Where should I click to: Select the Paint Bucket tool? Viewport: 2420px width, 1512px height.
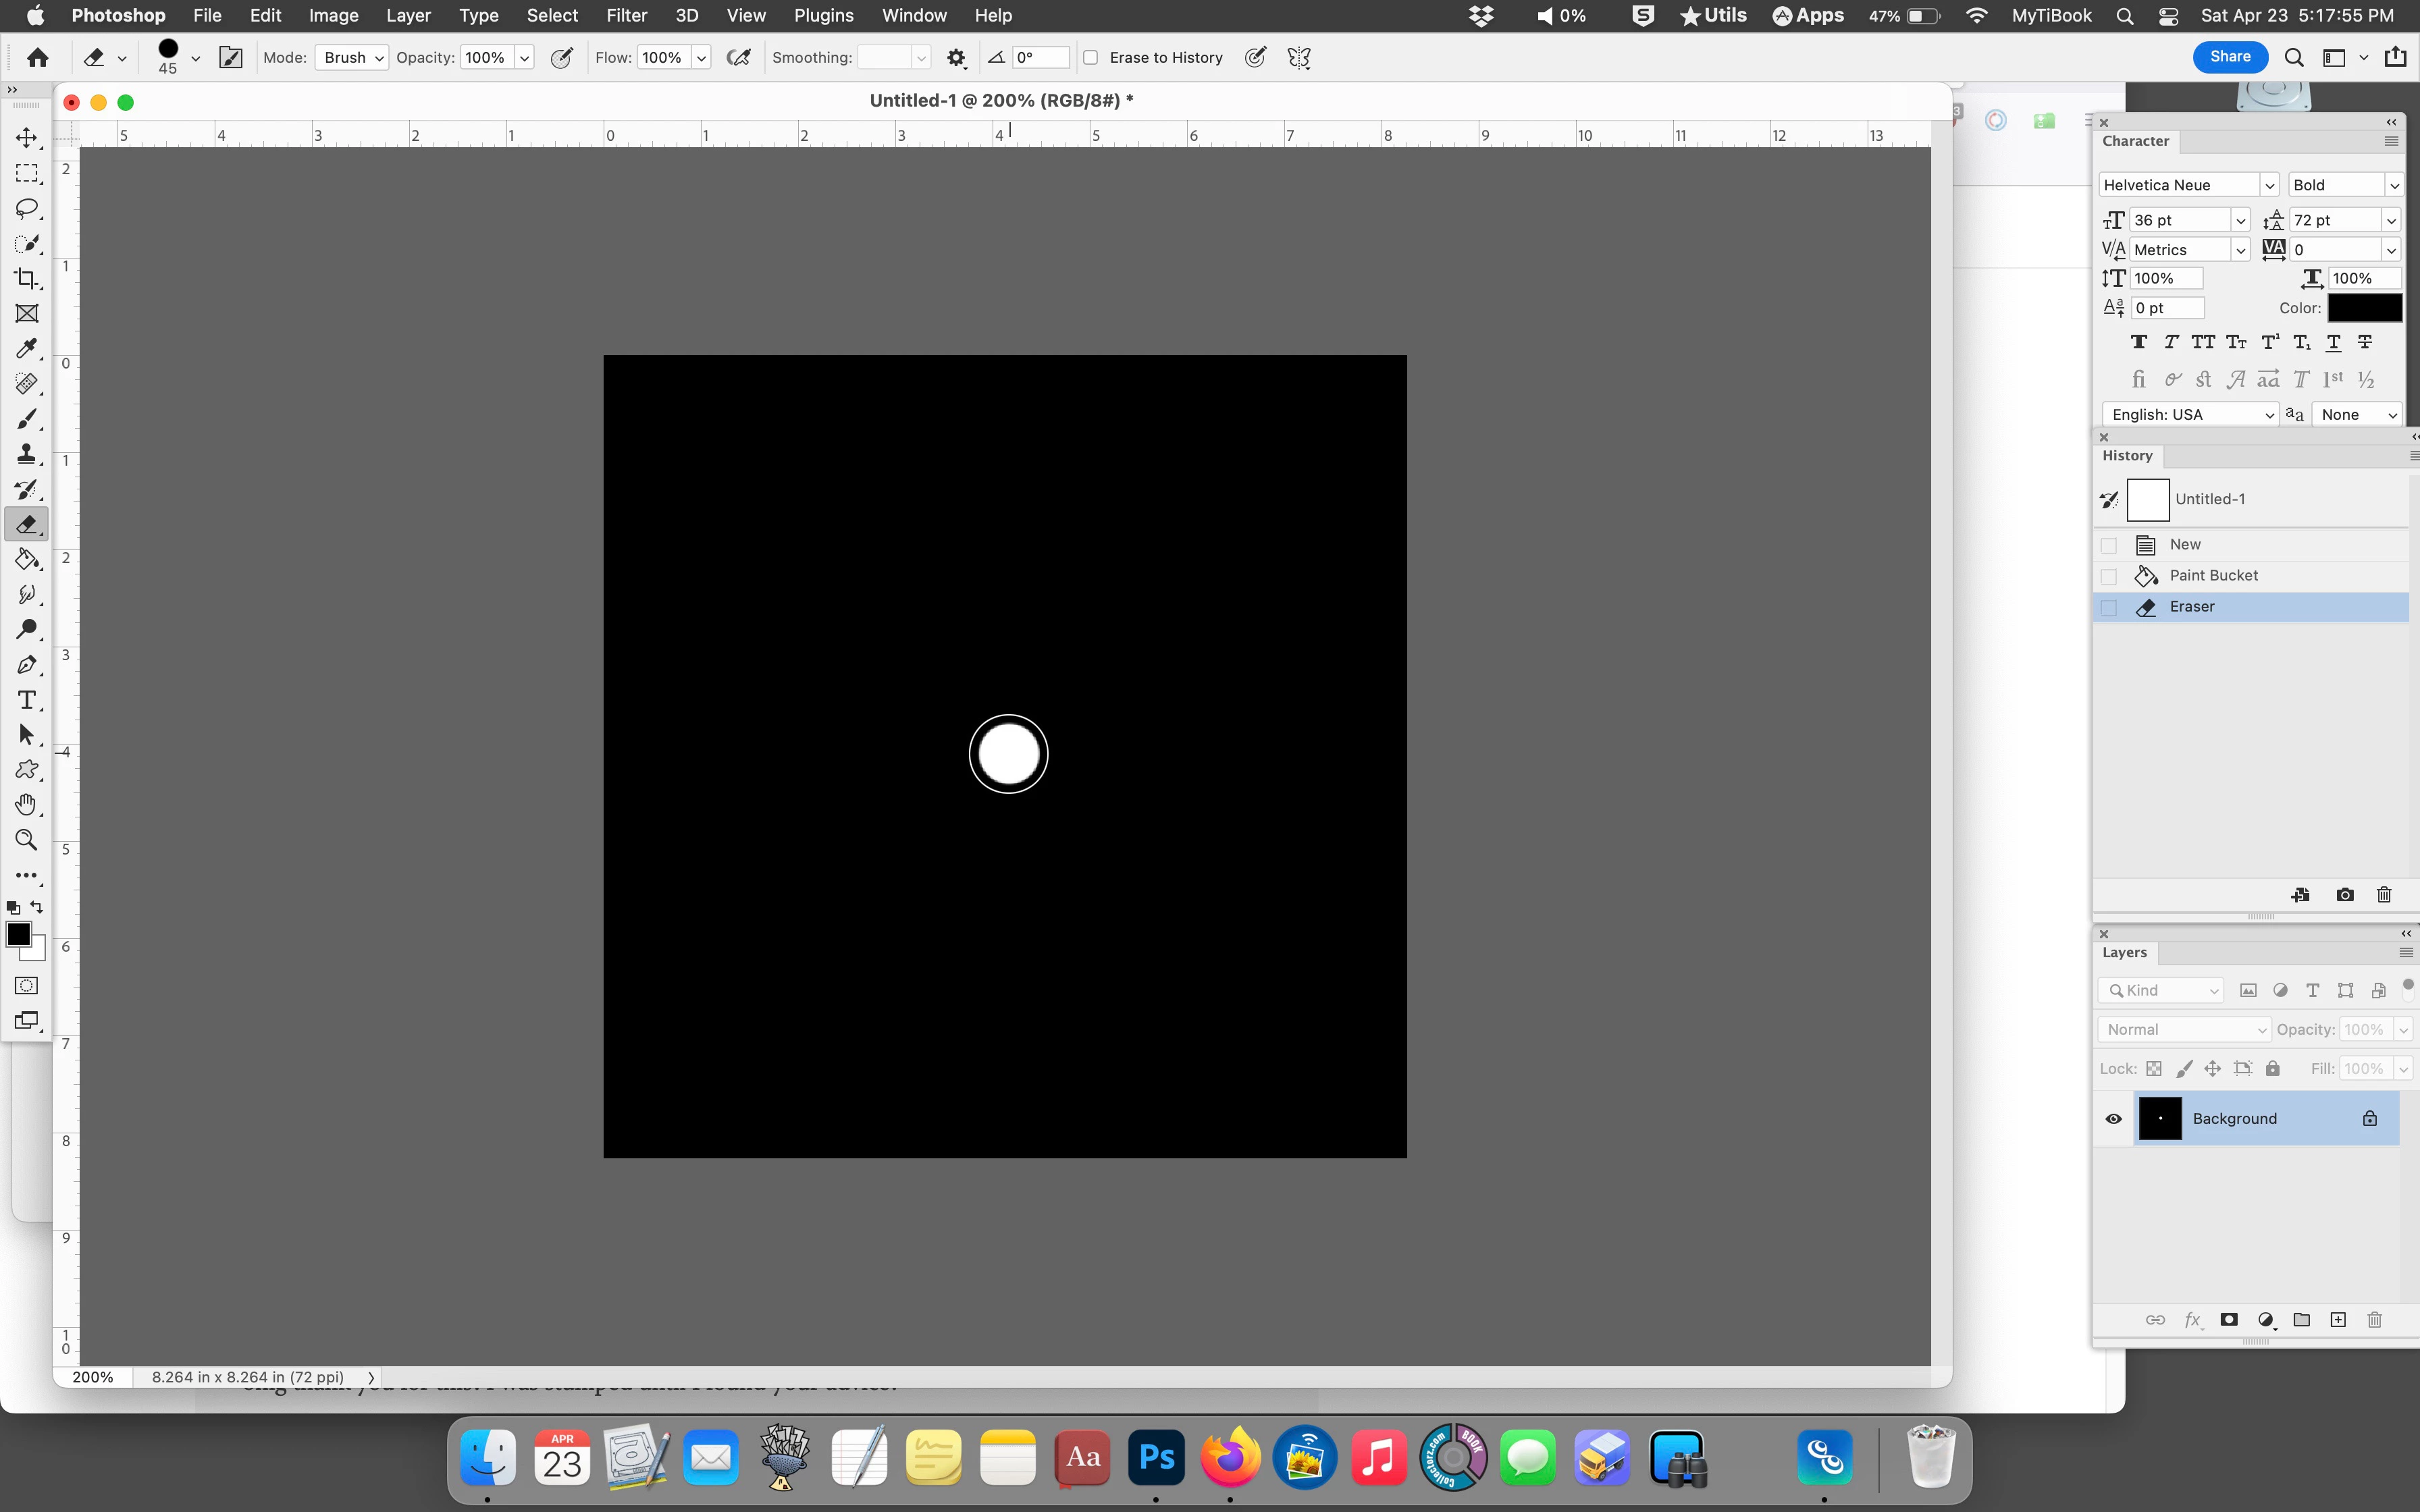pos(27,559)
